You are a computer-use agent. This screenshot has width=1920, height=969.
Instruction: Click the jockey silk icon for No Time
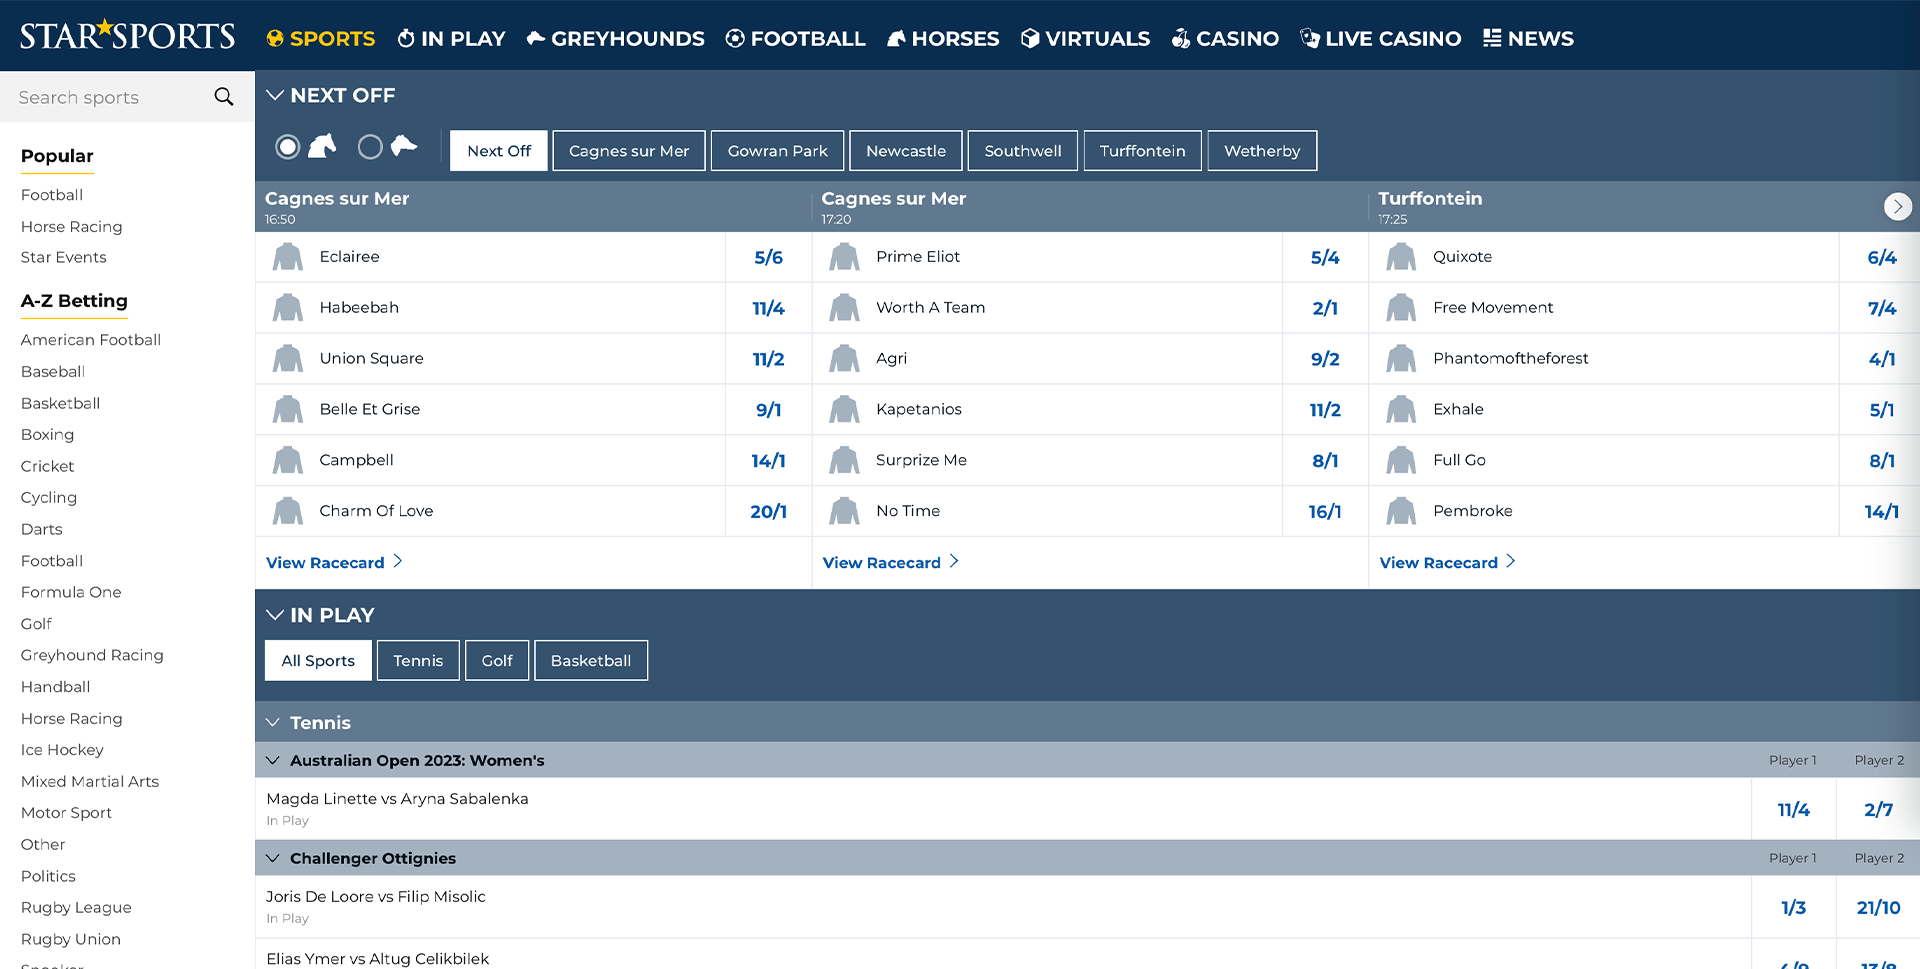pyautogui.click(x=845, y=512)
